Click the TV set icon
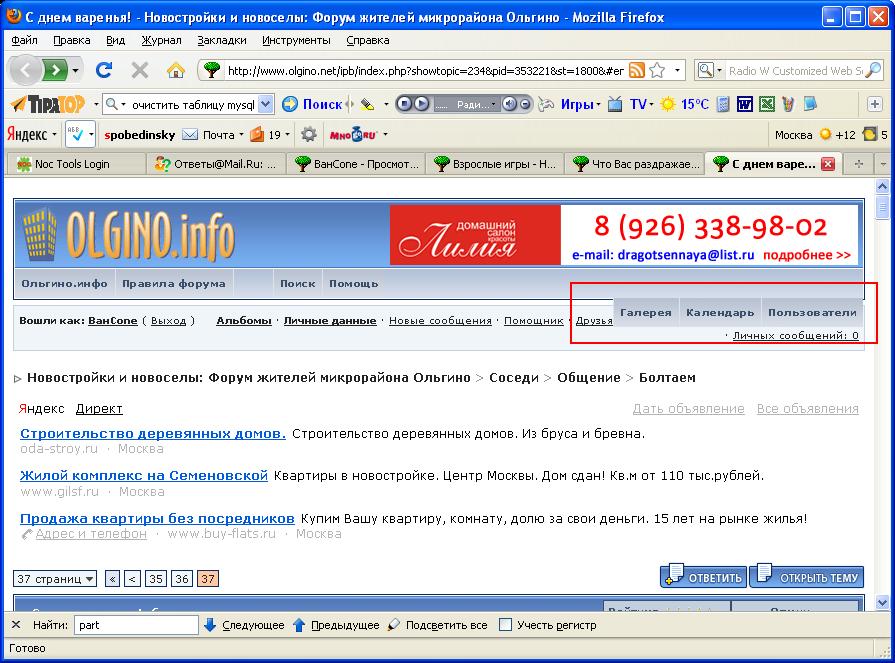This screenshot has height=663, width=895. click(x=615, y=104)
